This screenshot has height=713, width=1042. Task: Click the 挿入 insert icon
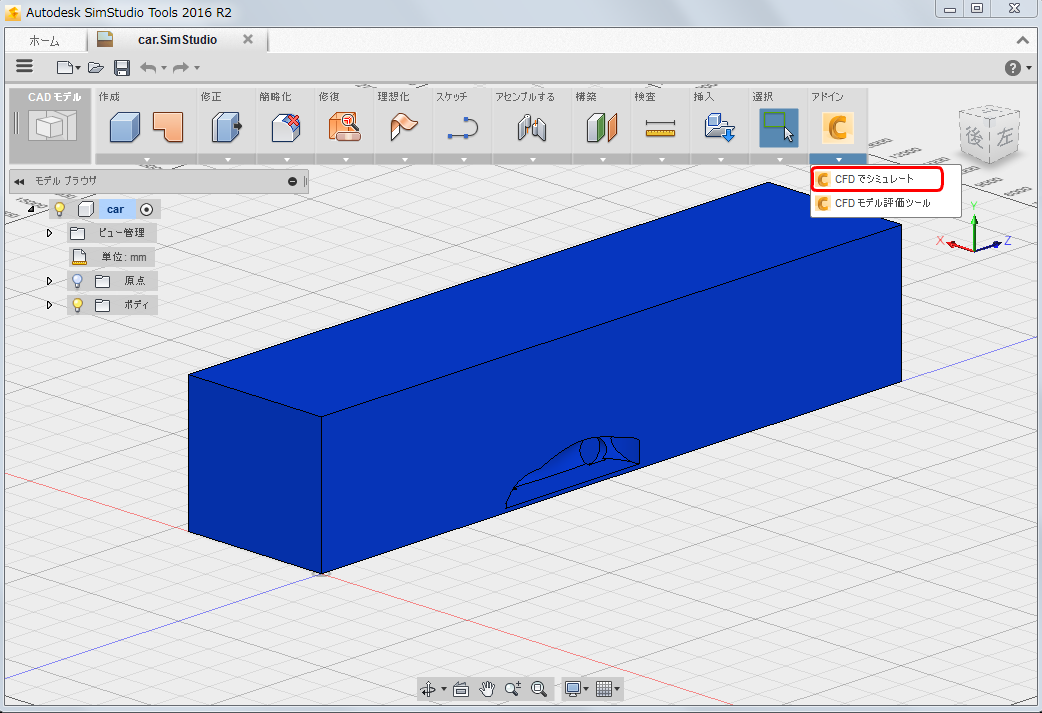pyautogui.click(x=720, y=126)
